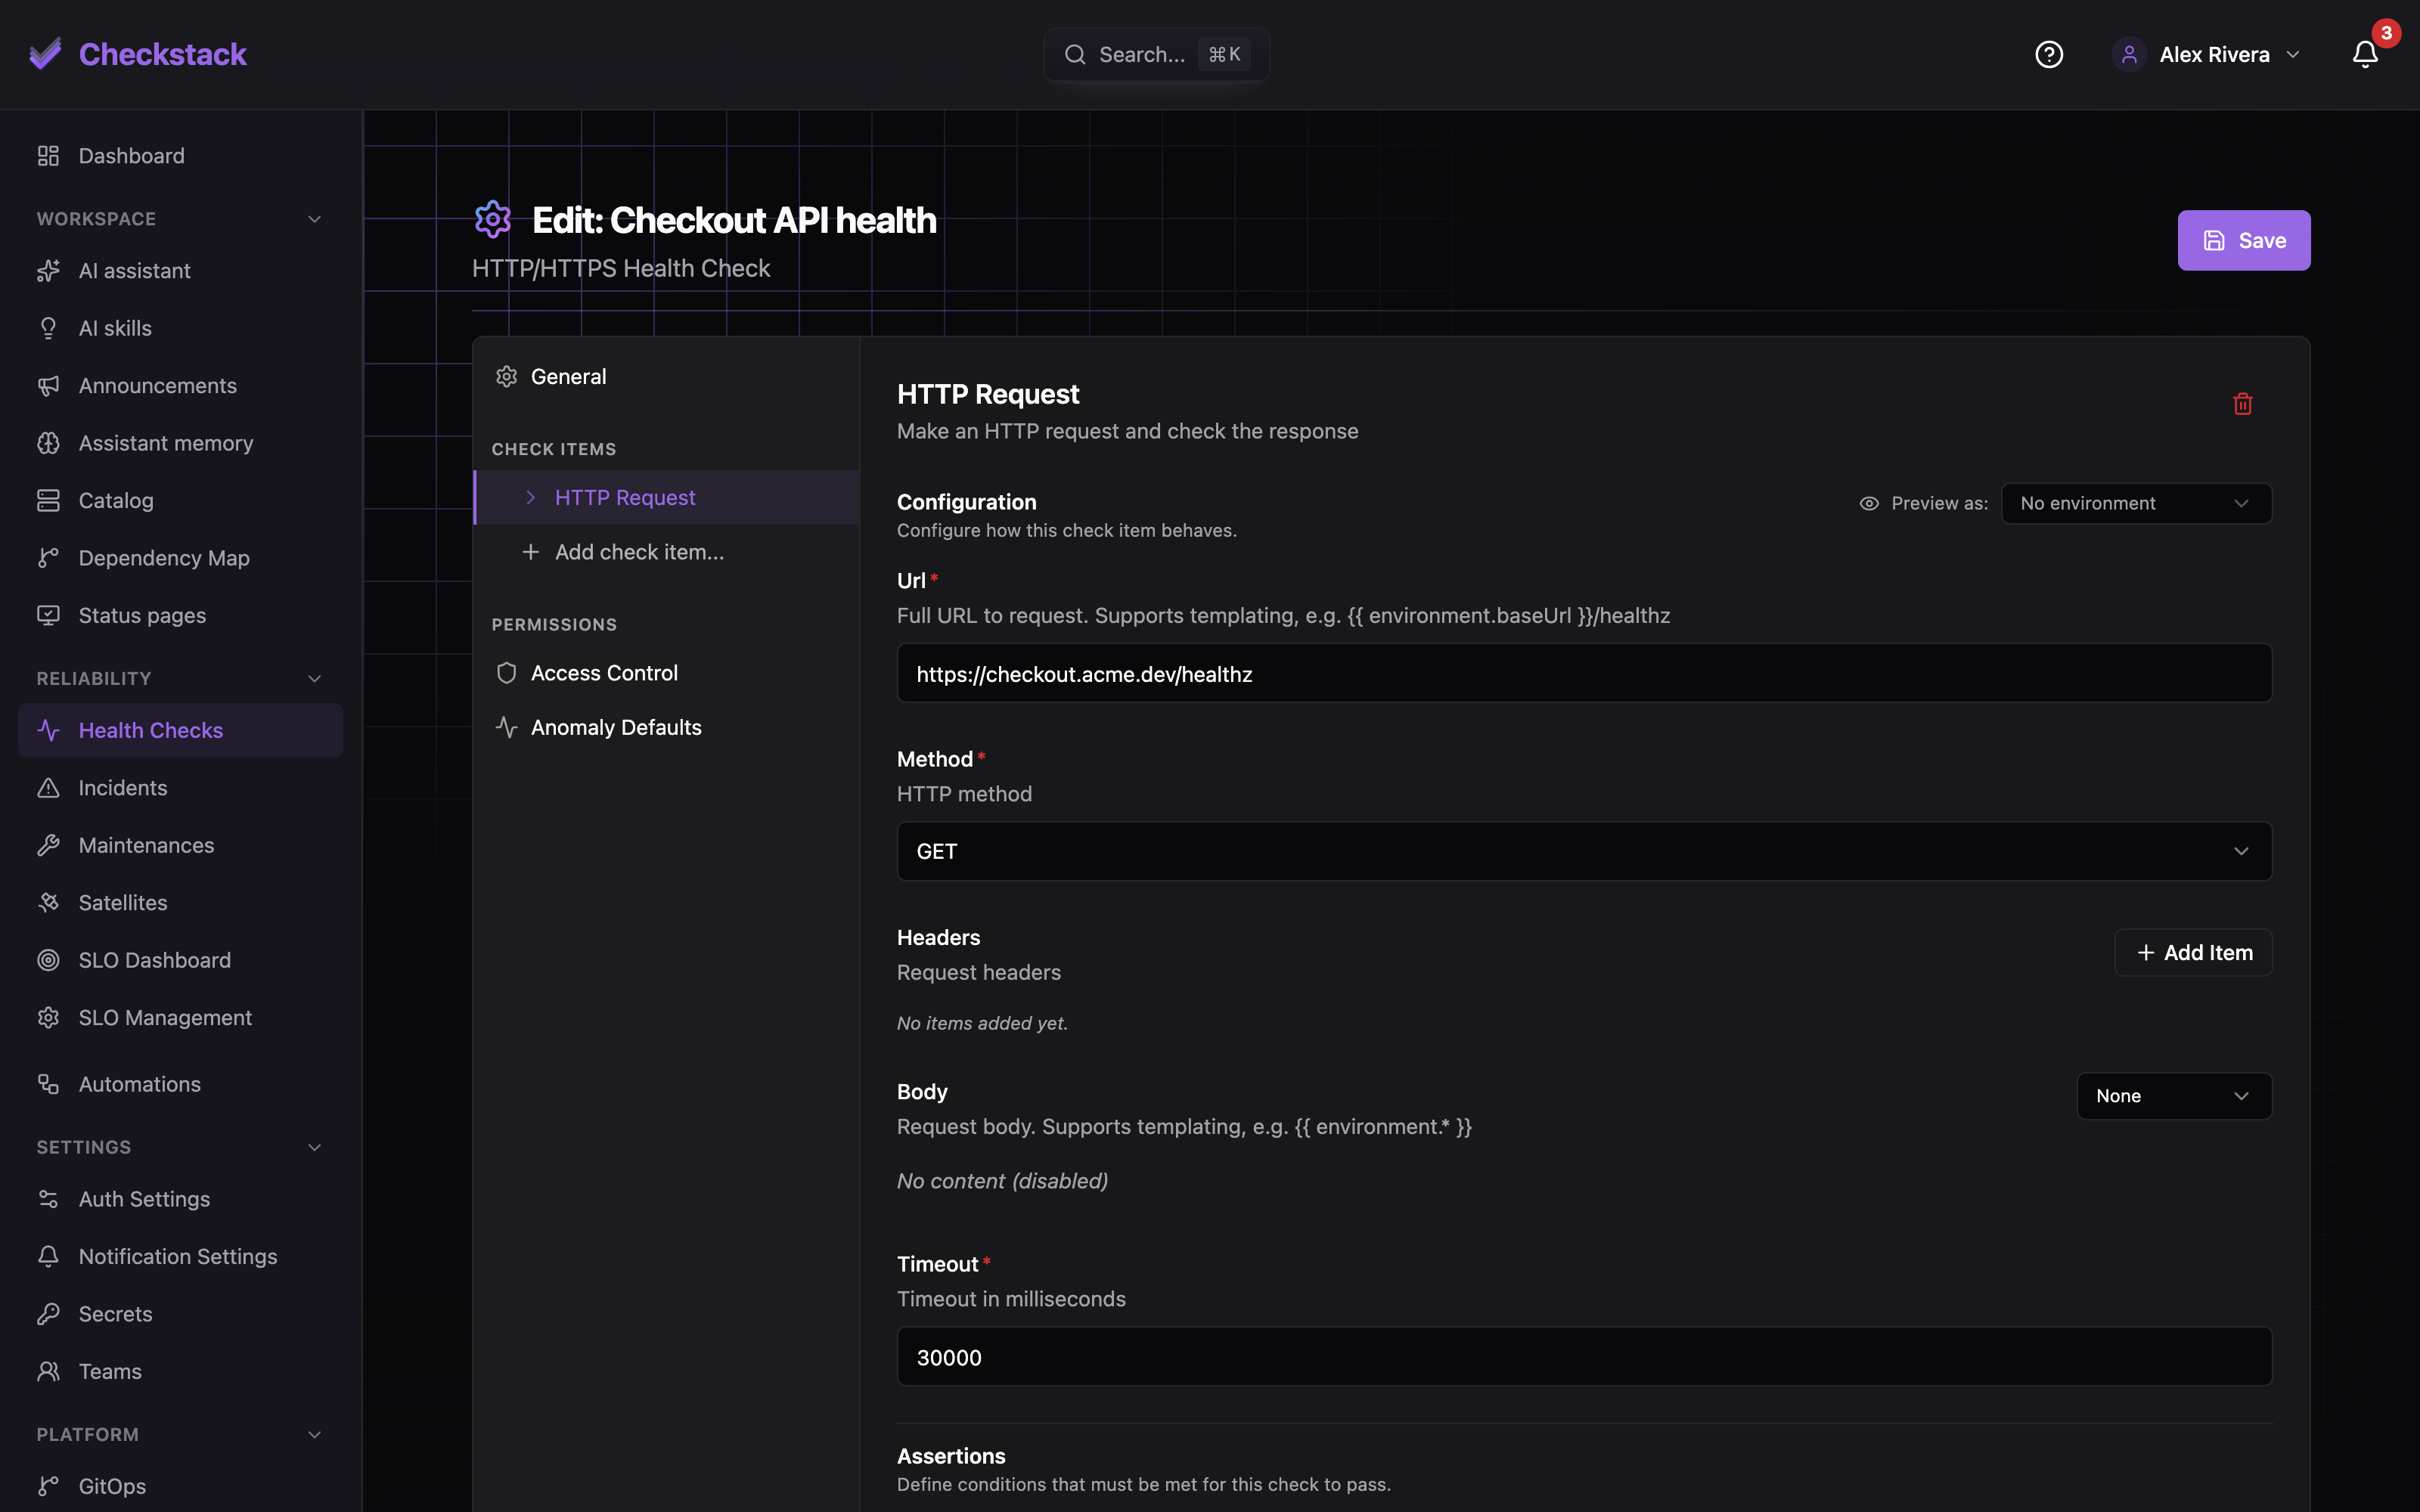Open Notification Settings page
Screen dimensions: 2420x1512
[180, 1256]
